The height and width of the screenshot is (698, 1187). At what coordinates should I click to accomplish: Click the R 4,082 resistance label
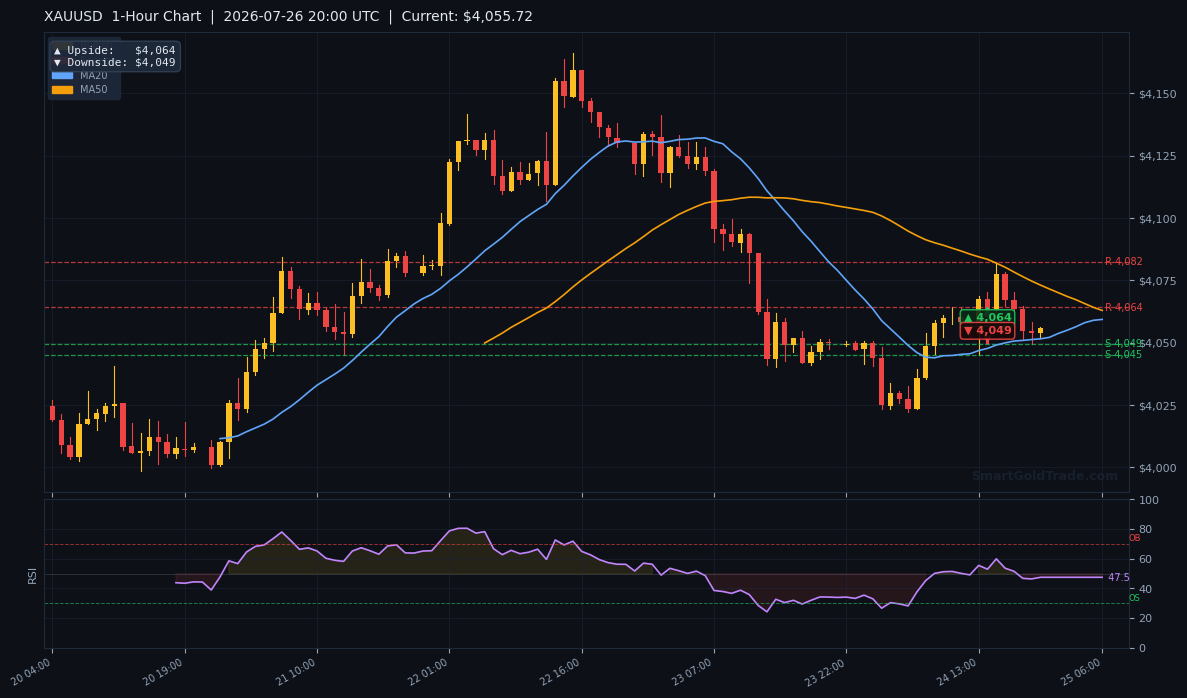[x=1123, y=261]
